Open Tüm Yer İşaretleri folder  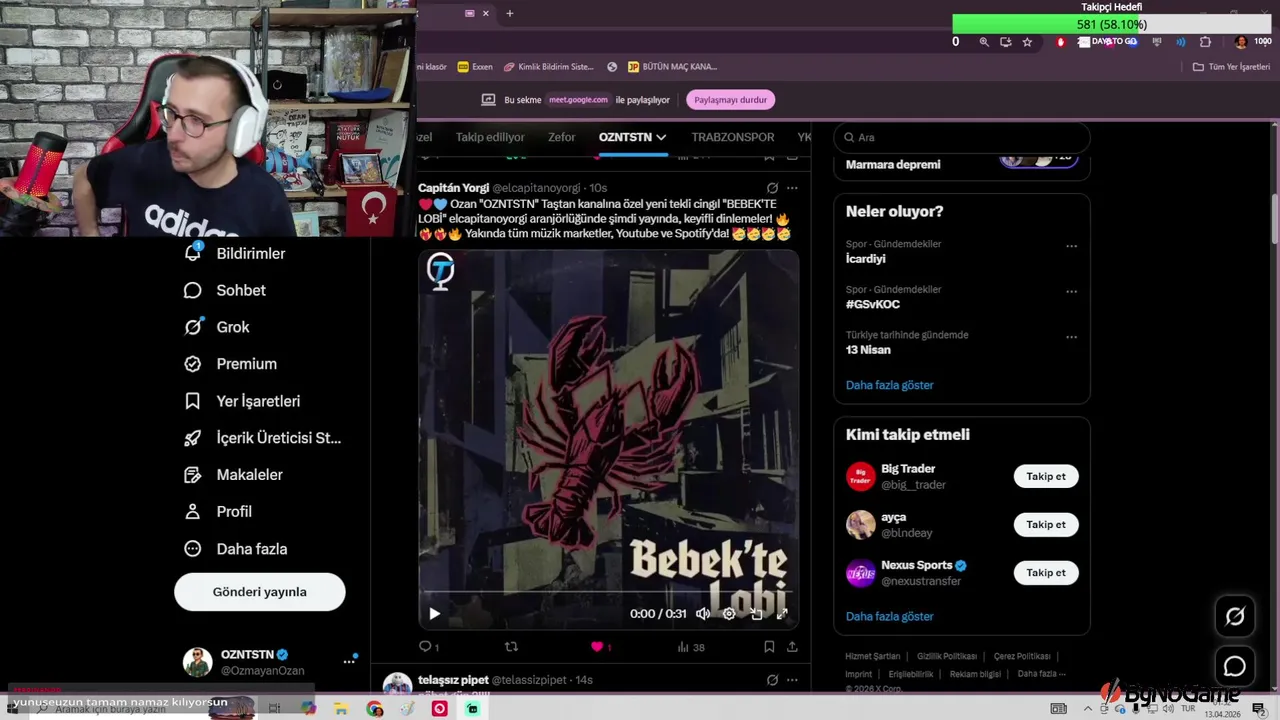click(x=1231, y=67)
